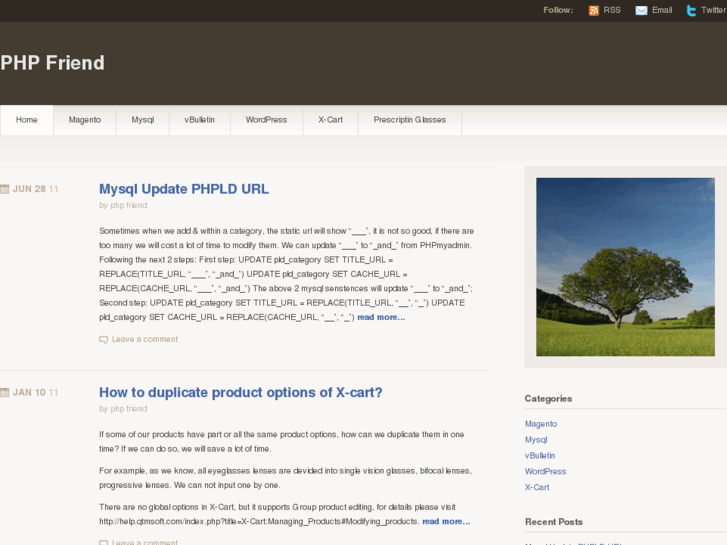Viewport: 727px width, 545px height.
Task: Click by php friend under Mysql post
Action: coord(123,205)
